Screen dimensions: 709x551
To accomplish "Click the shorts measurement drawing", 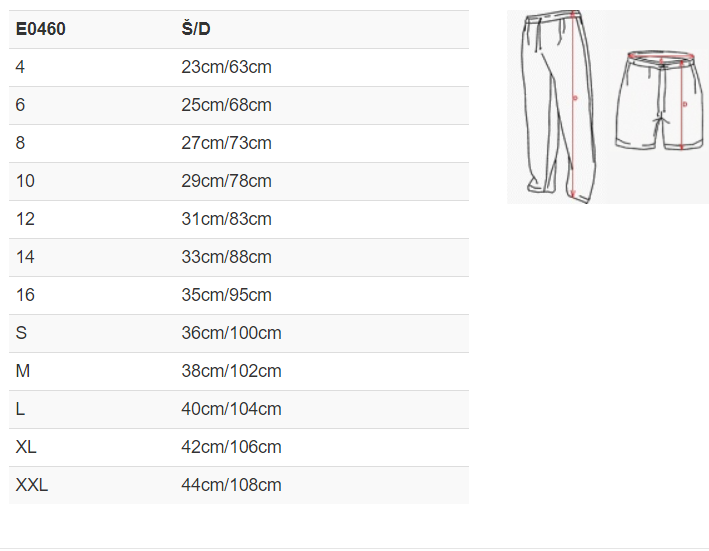I will tap(659, 102).
